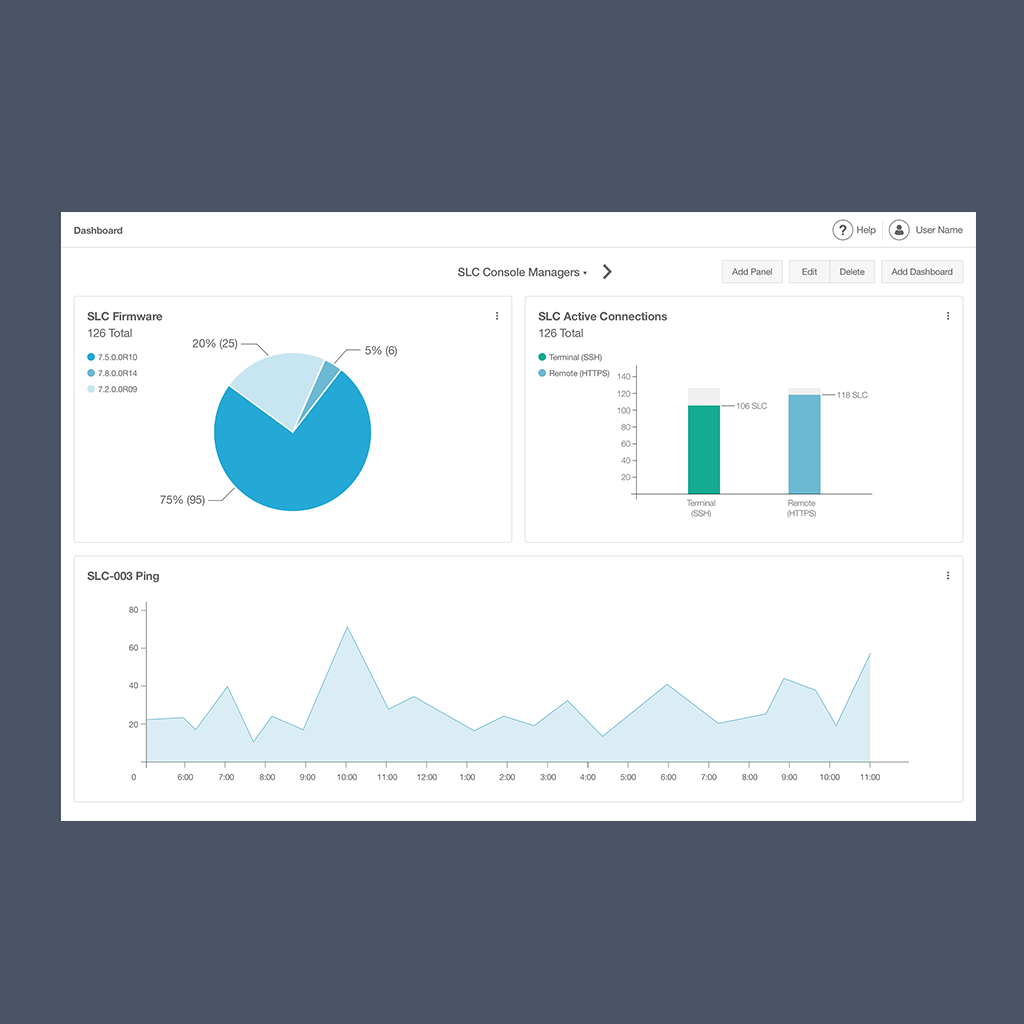
Task: Click the '118 SLC' bar label
Action: click(x=852, y=395)
